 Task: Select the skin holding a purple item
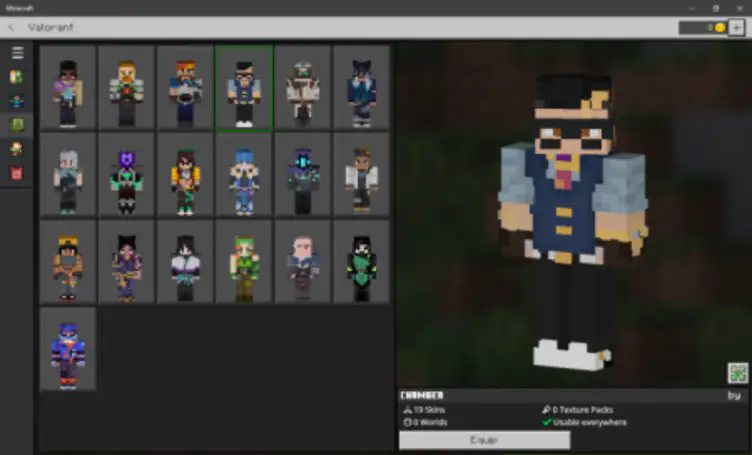point(68,88)
